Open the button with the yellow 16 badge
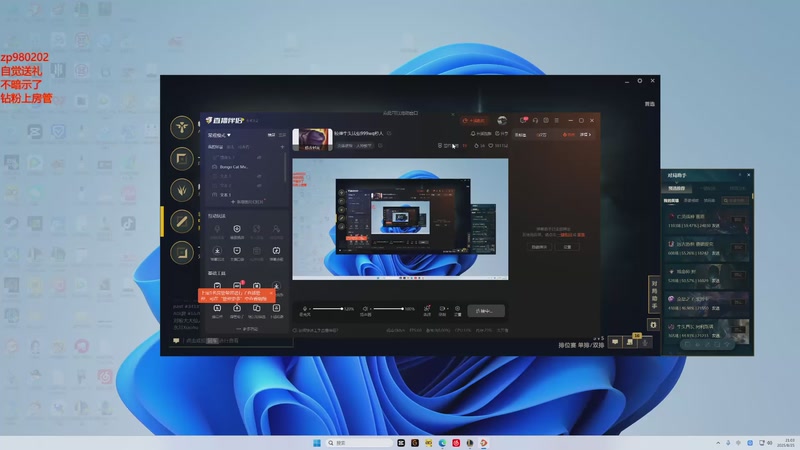The width and height of the screenshot is (800, 450). tap(631, 342)
